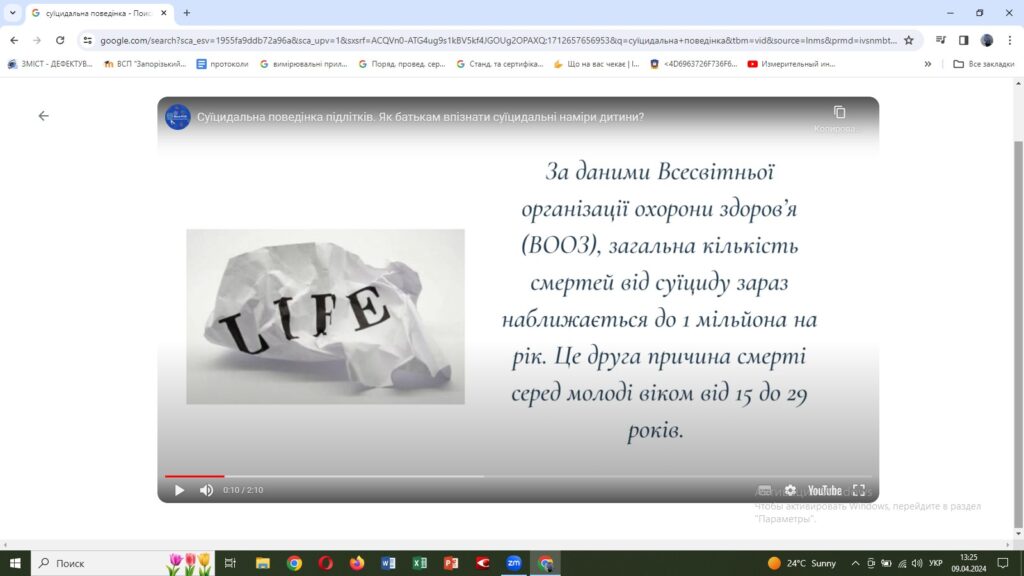This screenshot has width=1024, height=576.
Task: Open вимірювальні прил bookmark
Action: click(303, 64)
